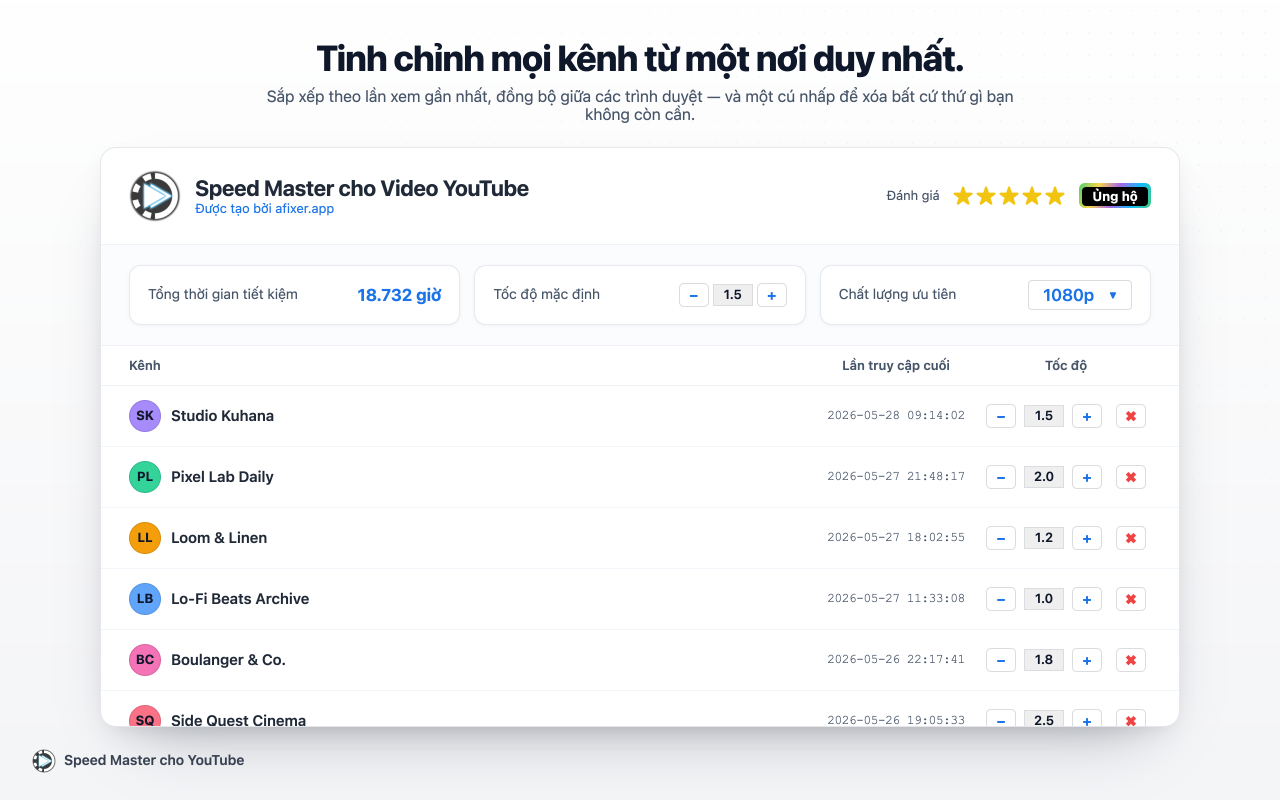This screenshot has height=800, width=1280.
Task: Click the timestamp 2026-05-27 11:33:08
Action: (x=896, y=599)
